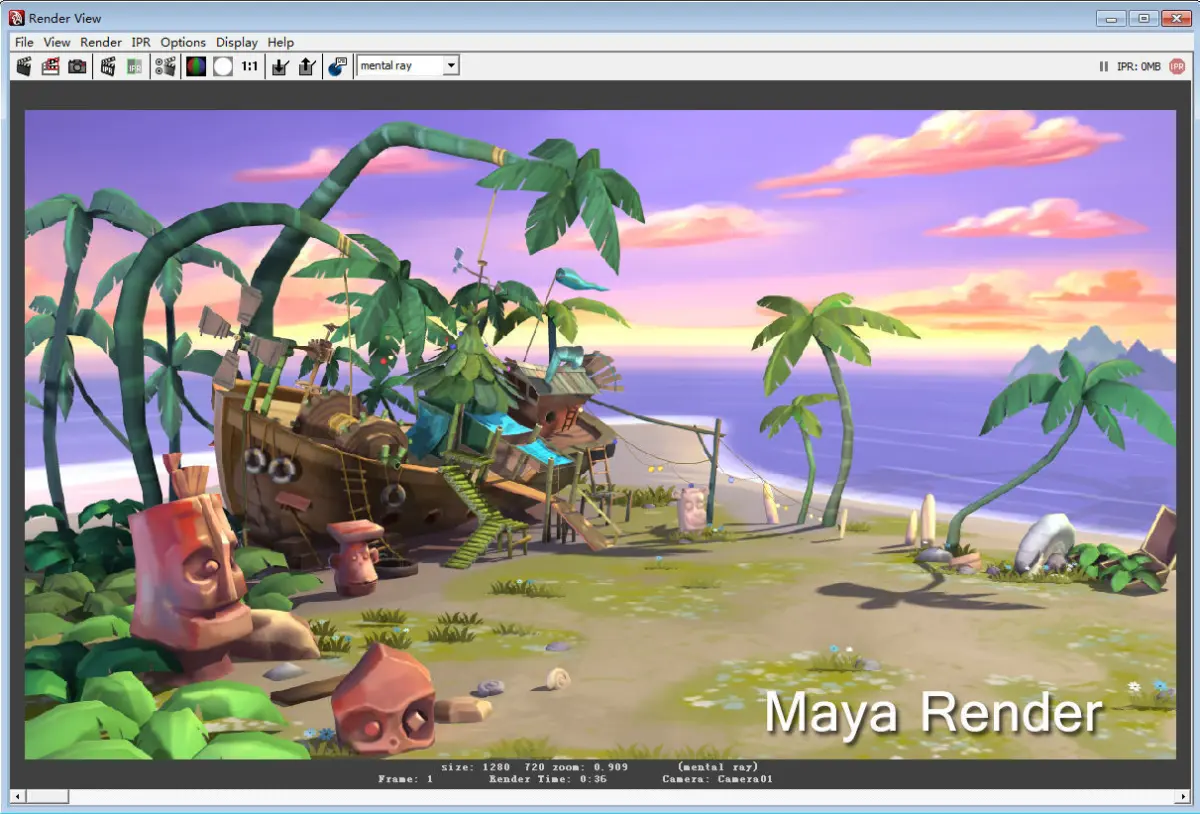This screenshot has width=1200, height=814.
Task: Click the Redo Previous Render clapperboard icon
Action: pyautogui.click(x=24, y=66)
